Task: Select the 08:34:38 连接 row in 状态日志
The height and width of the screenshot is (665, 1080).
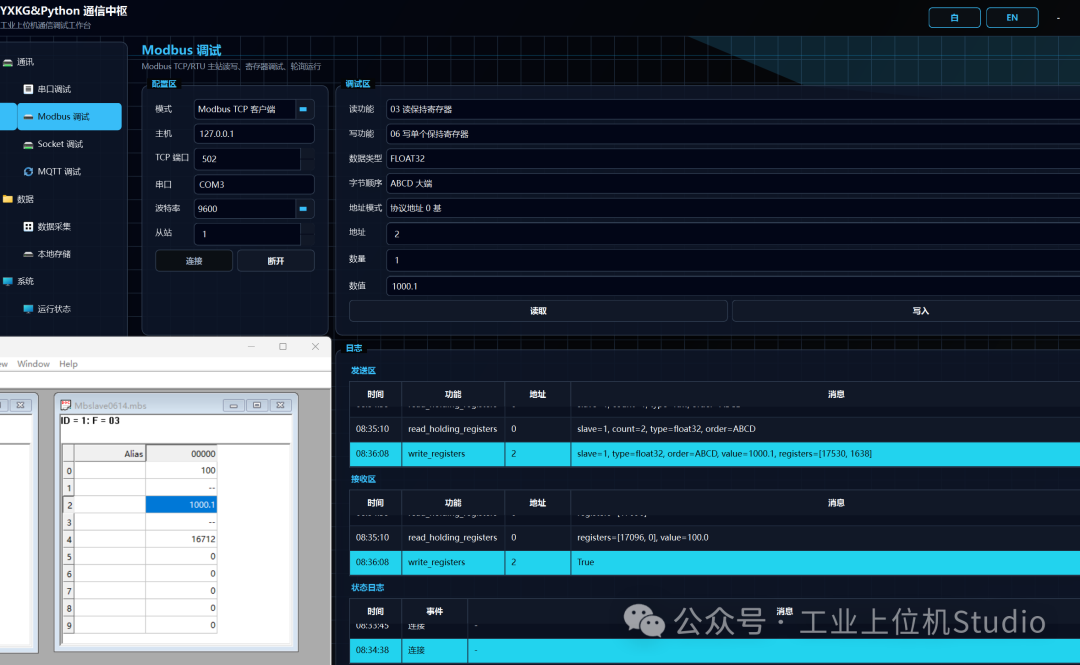Action: click(x=714, y=650)
